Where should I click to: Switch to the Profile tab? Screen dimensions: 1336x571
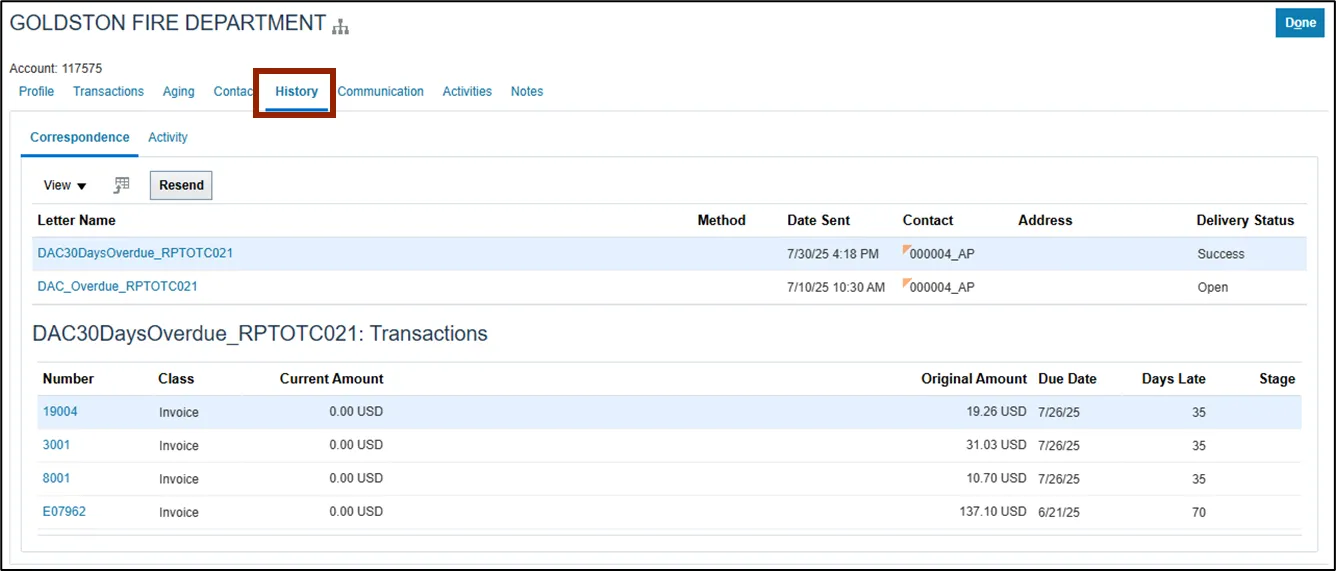tap(37, 91)
